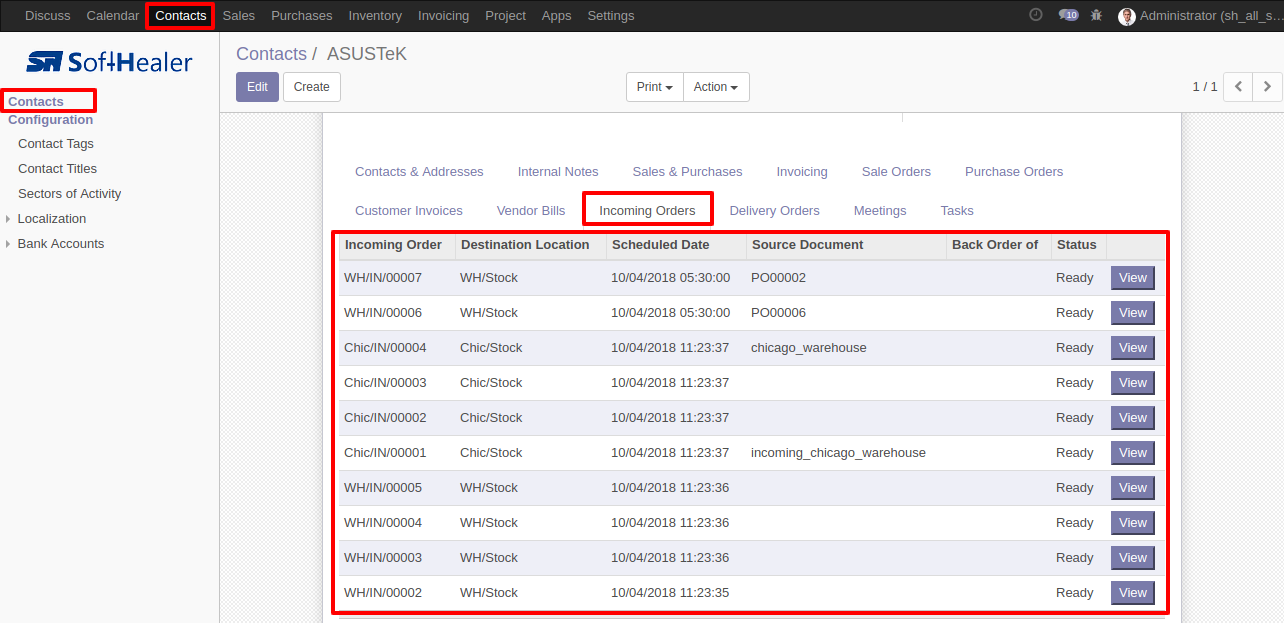This screenshot has height=623, width=1284.
Task: Open Contact Tags in sidebar
Action: coord(56,143)
